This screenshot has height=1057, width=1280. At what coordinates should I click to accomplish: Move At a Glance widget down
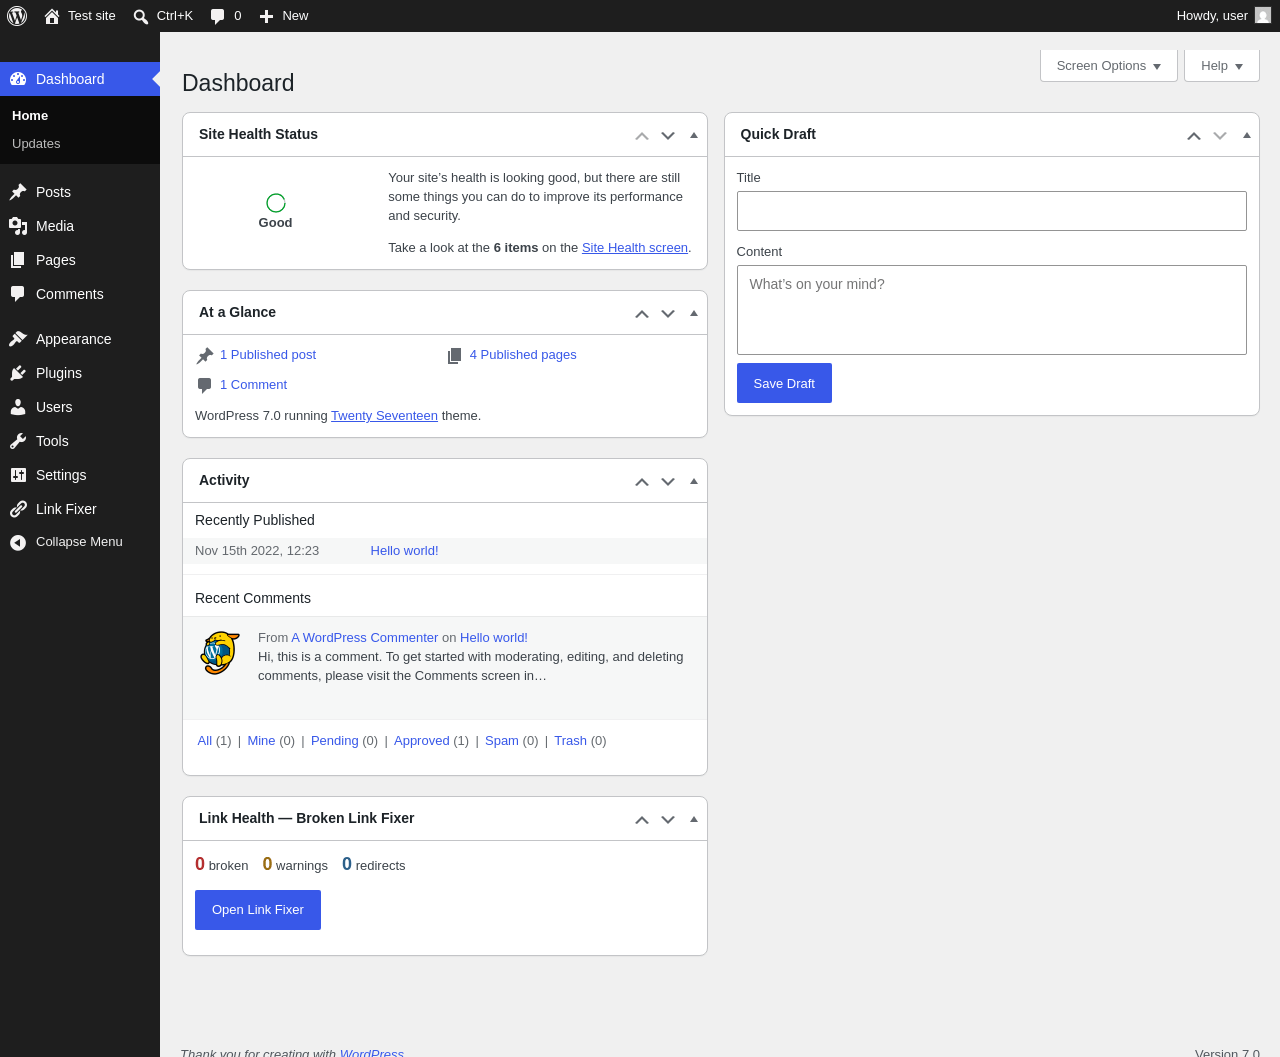click(x=668, y=313)
